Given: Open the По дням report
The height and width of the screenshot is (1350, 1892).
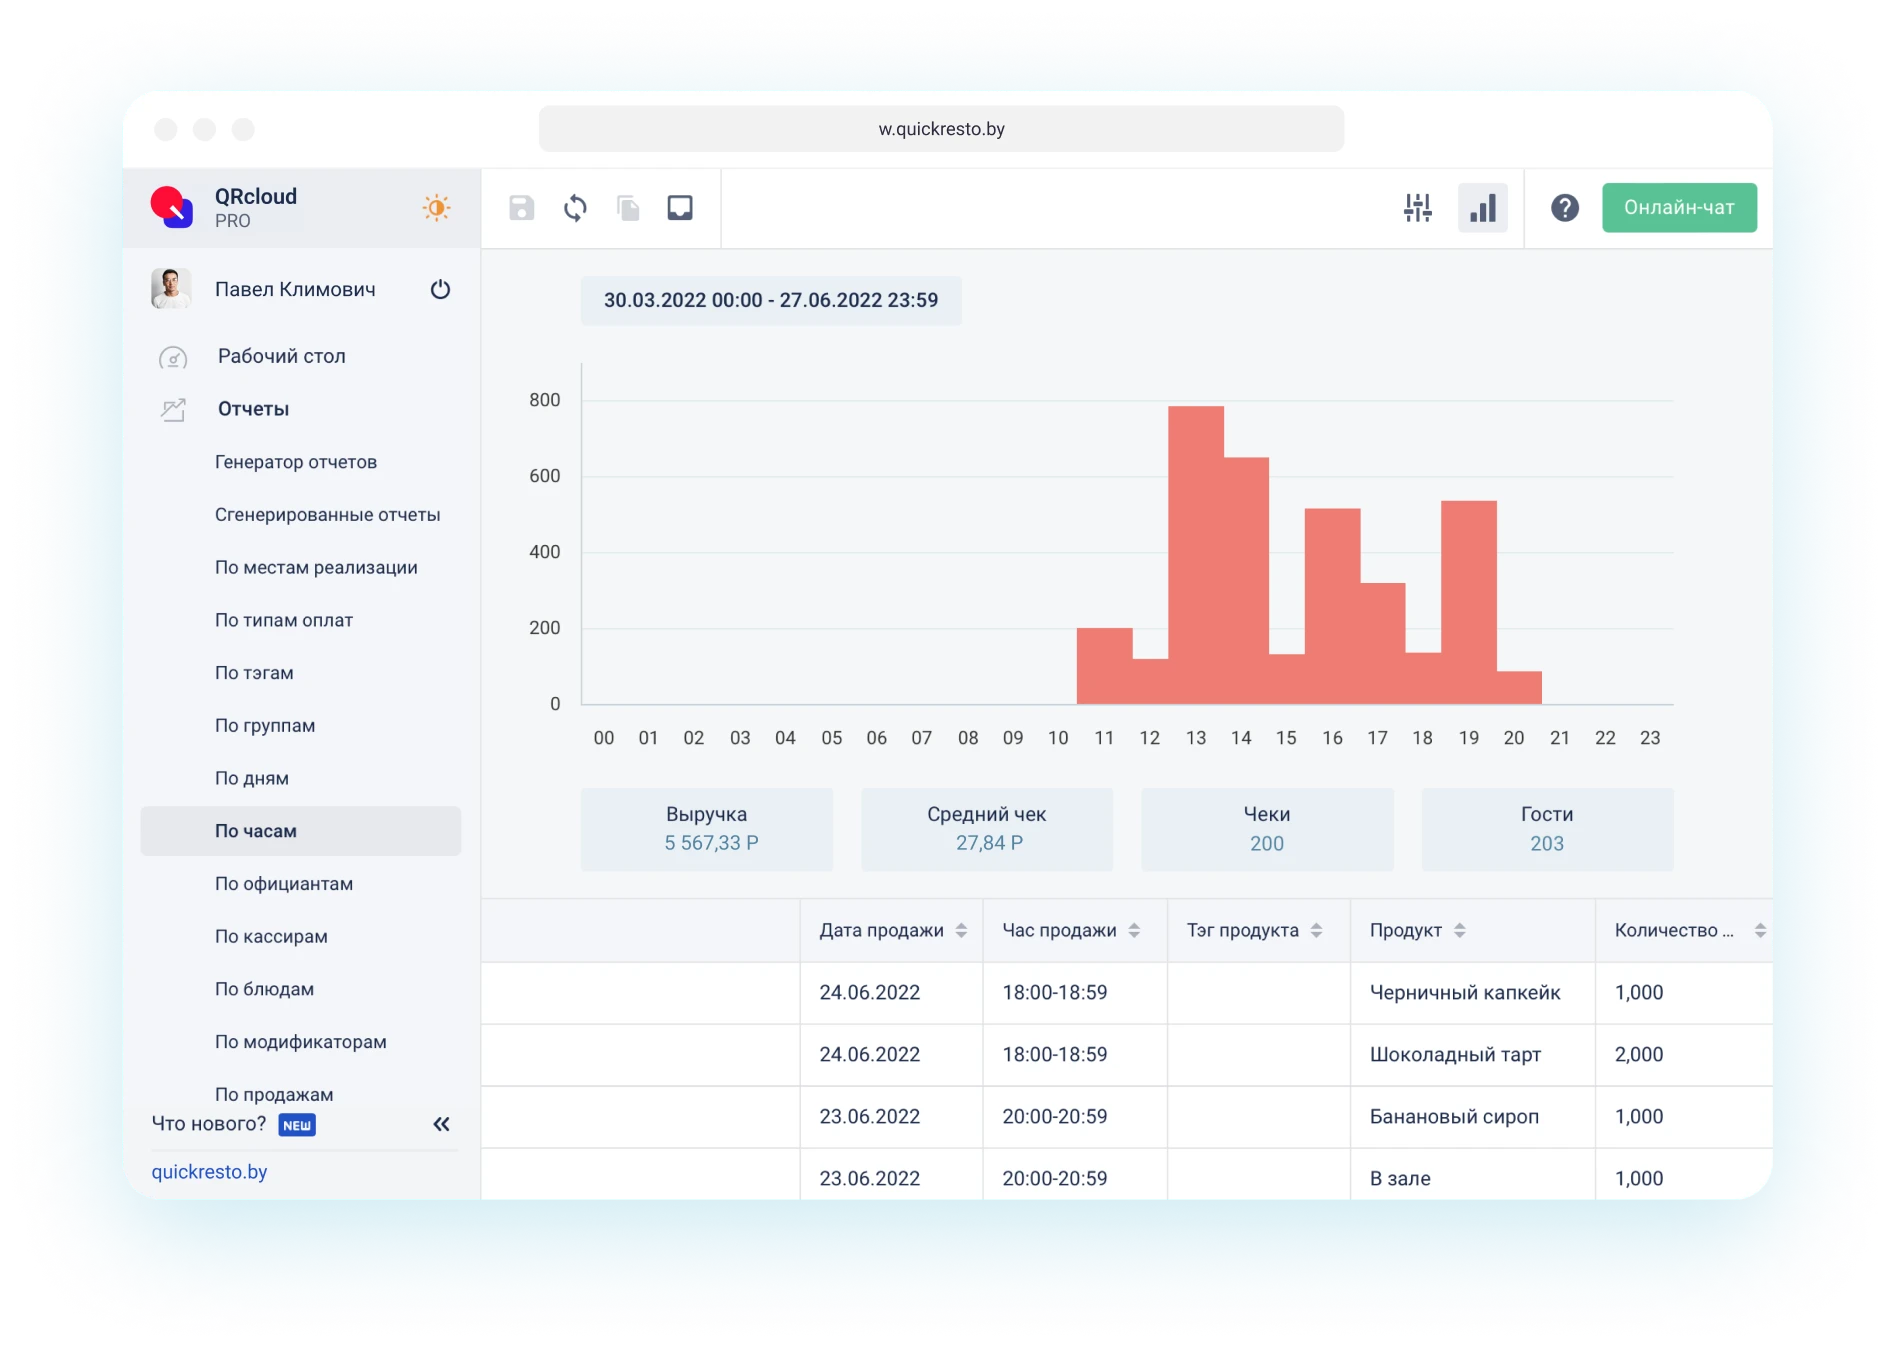Looking at the screenshot, I should tap(252, 778).
